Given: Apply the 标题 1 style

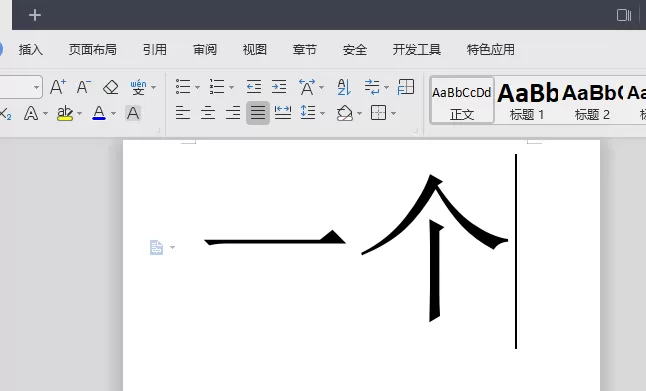Looking at the screenshot, I should pyautogui.click(x=527, y=101).
